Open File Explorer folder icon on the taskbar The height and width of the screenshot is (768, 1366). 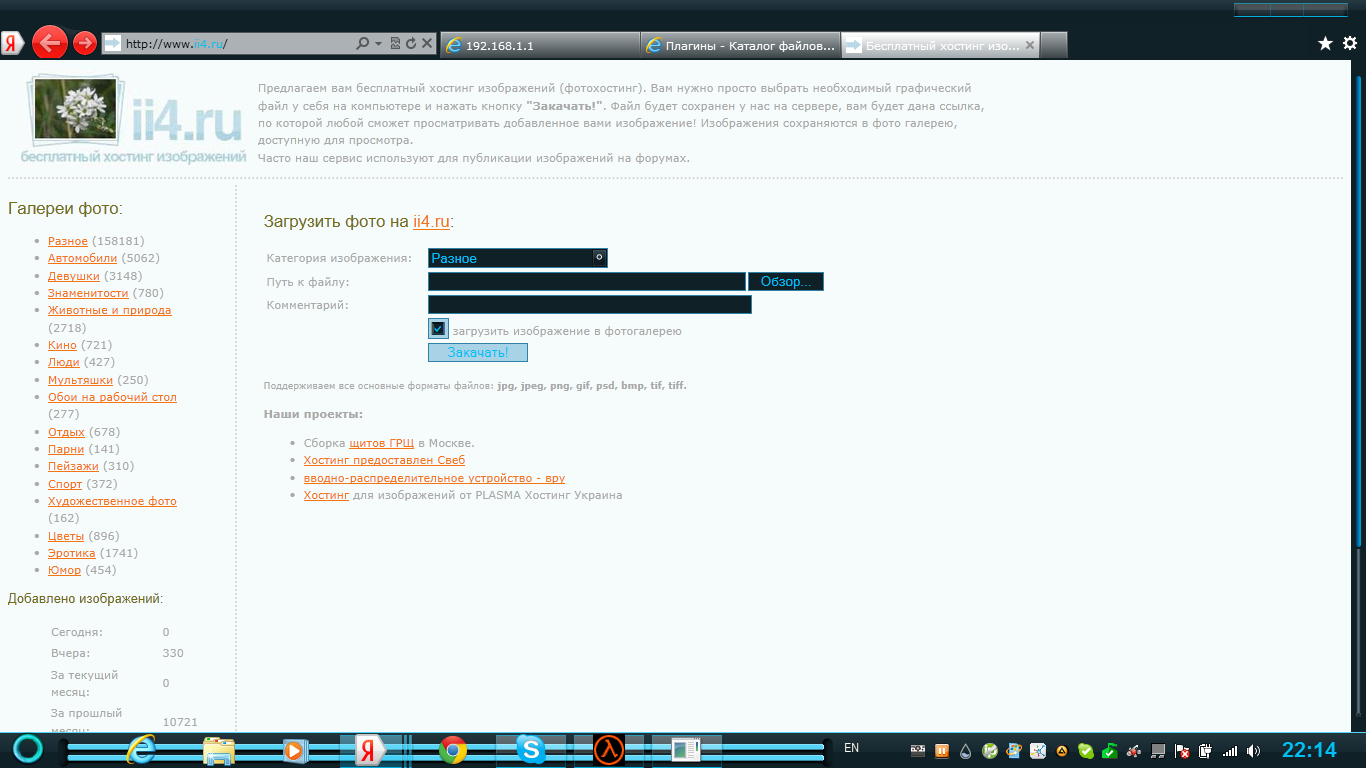[x=218, y=750]
